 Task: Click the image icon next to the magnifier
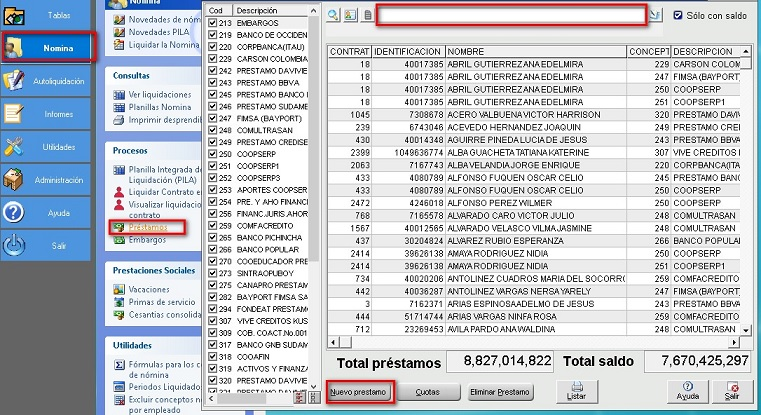[x=350, y=16]
